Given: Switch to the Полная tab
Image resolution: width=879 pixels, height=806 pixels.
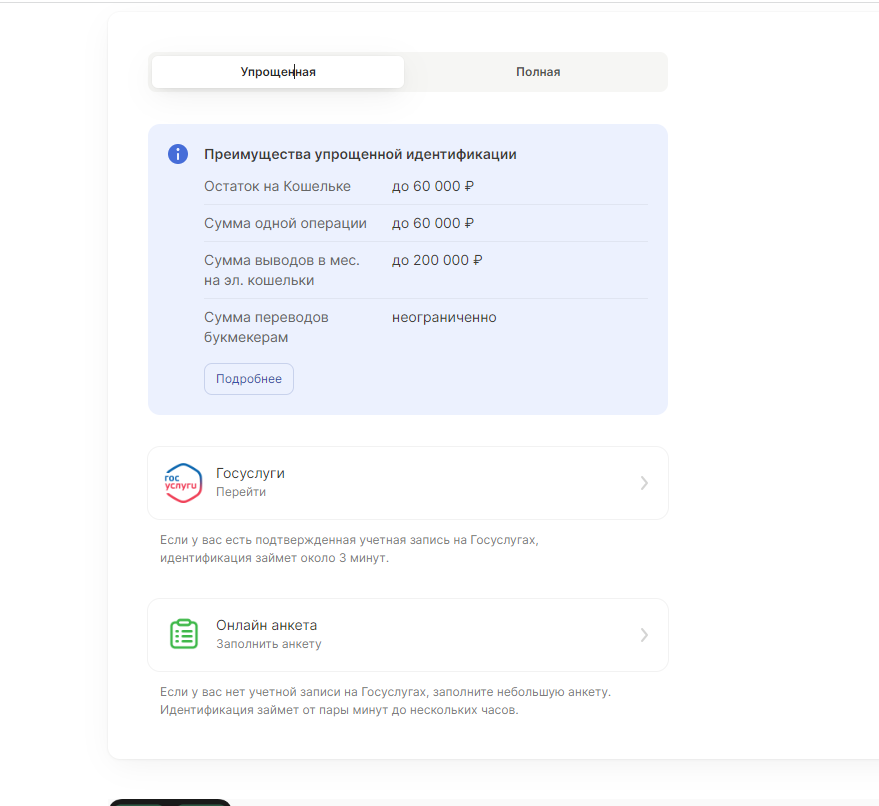Looking at the screenshot, I should pos(538,72).
